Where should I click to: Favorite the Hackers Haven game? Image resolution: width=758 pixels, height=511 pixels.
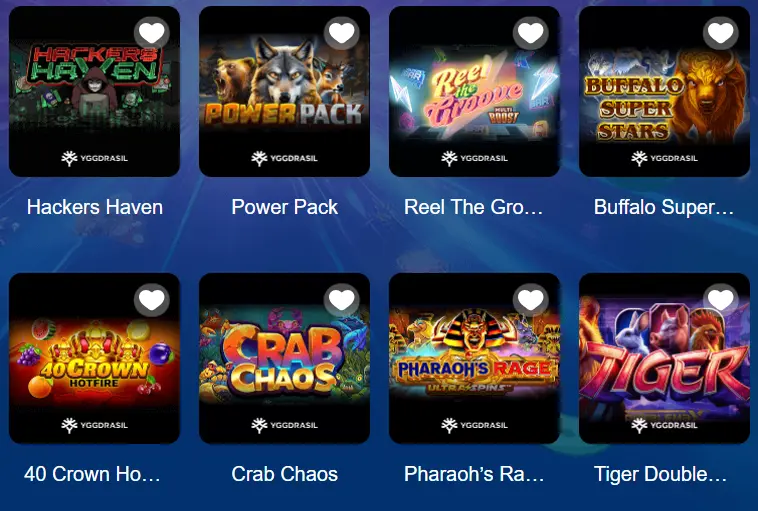(152, 33)
